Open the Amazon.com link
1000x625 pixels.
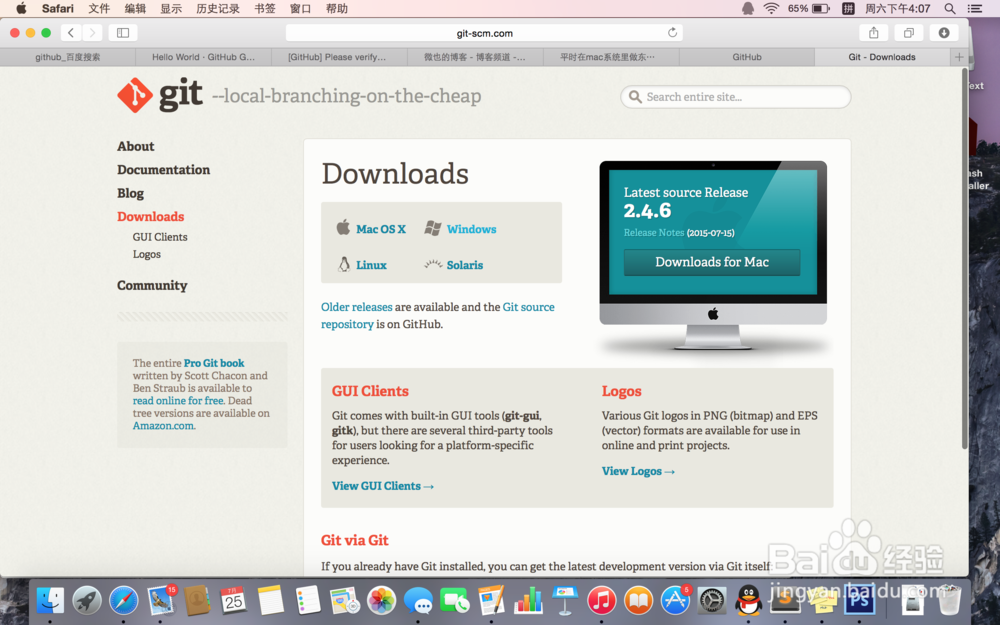[164, 425]
